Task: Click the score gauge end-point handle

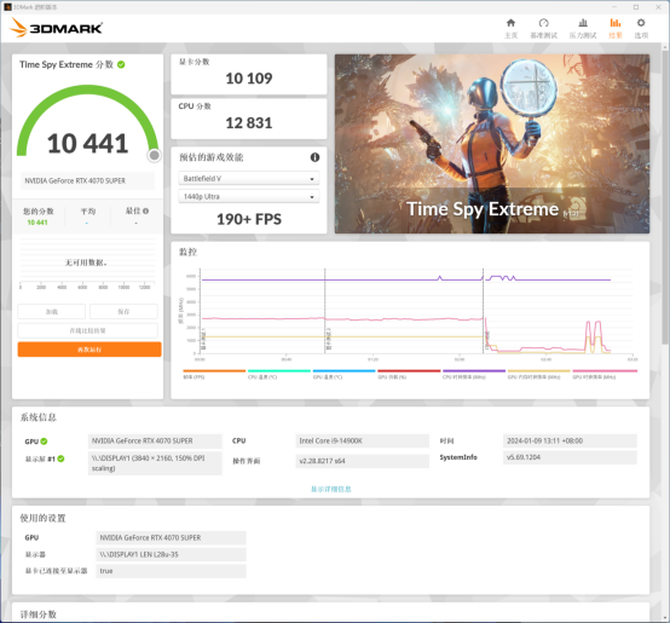Action: coord(154,156)
